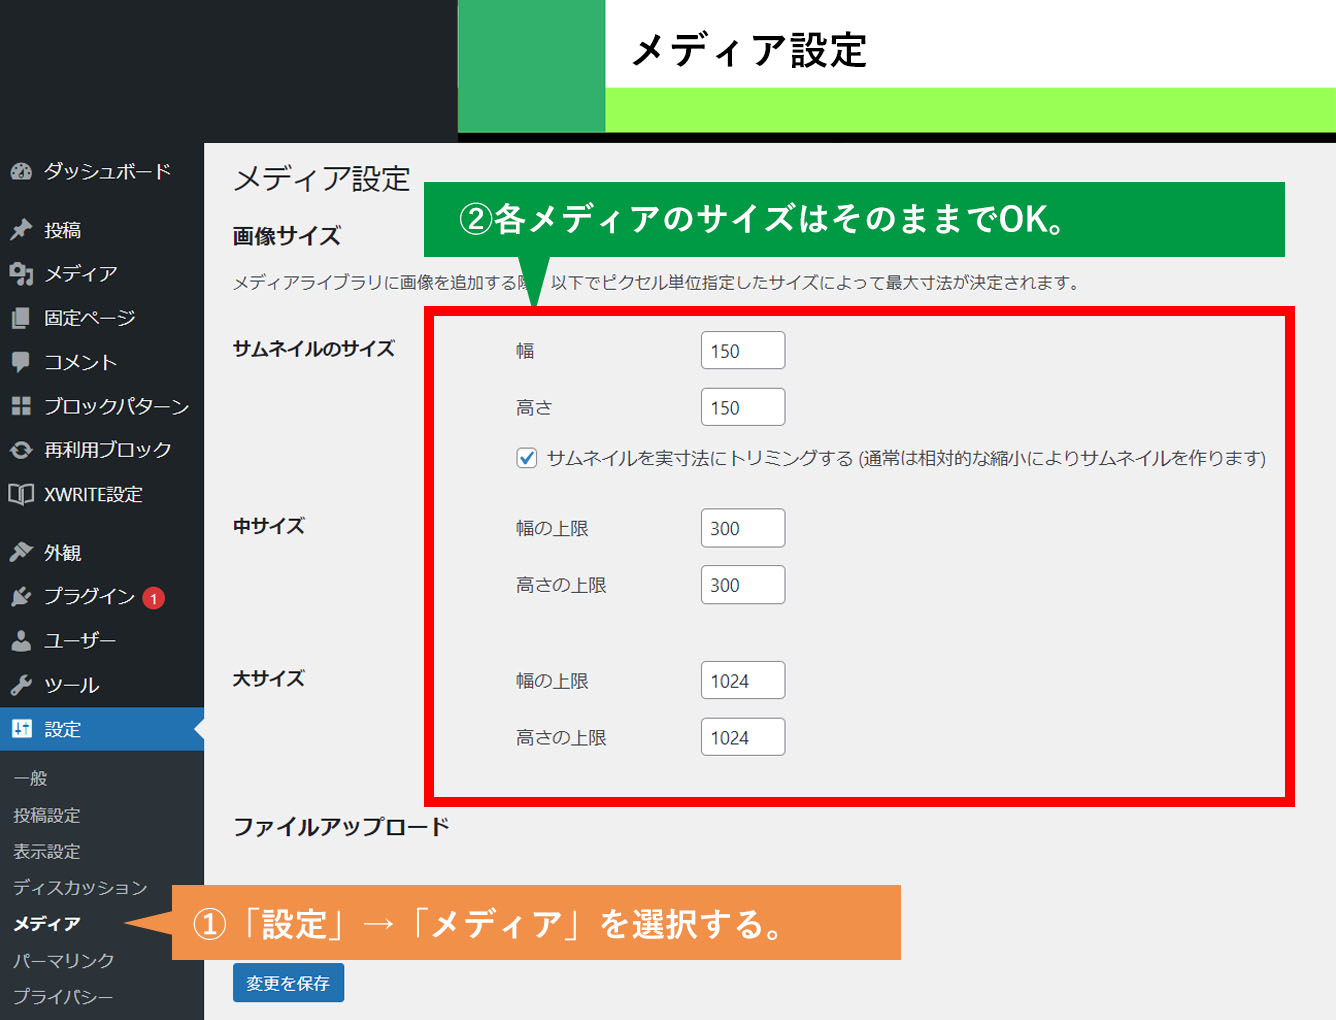Click the wrench icon beside ツール

coord(21,685)
